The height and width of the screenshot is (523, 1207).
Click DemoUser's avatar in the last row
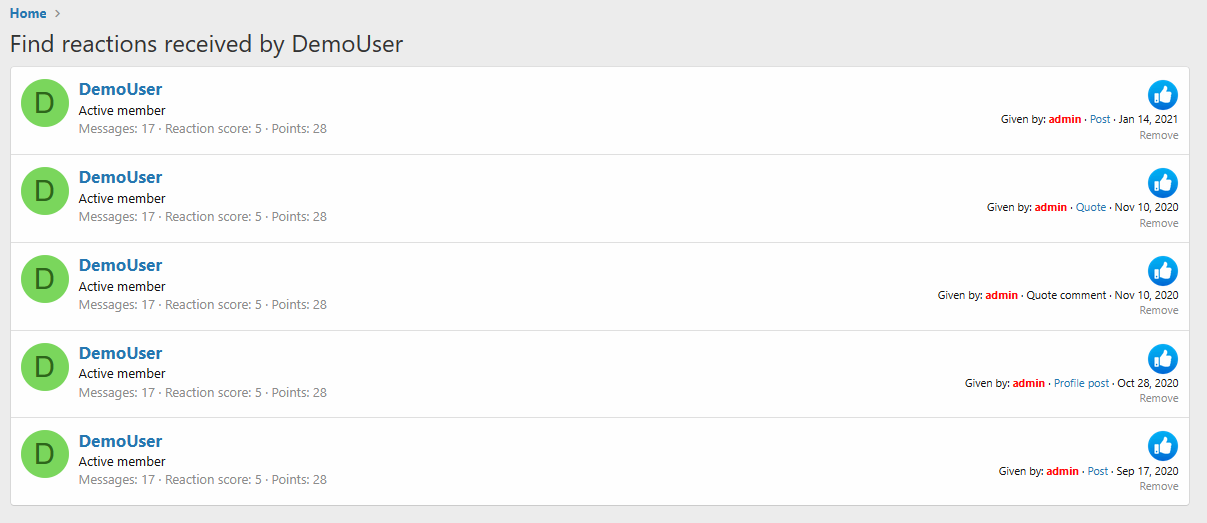click(x=45, y=454)
